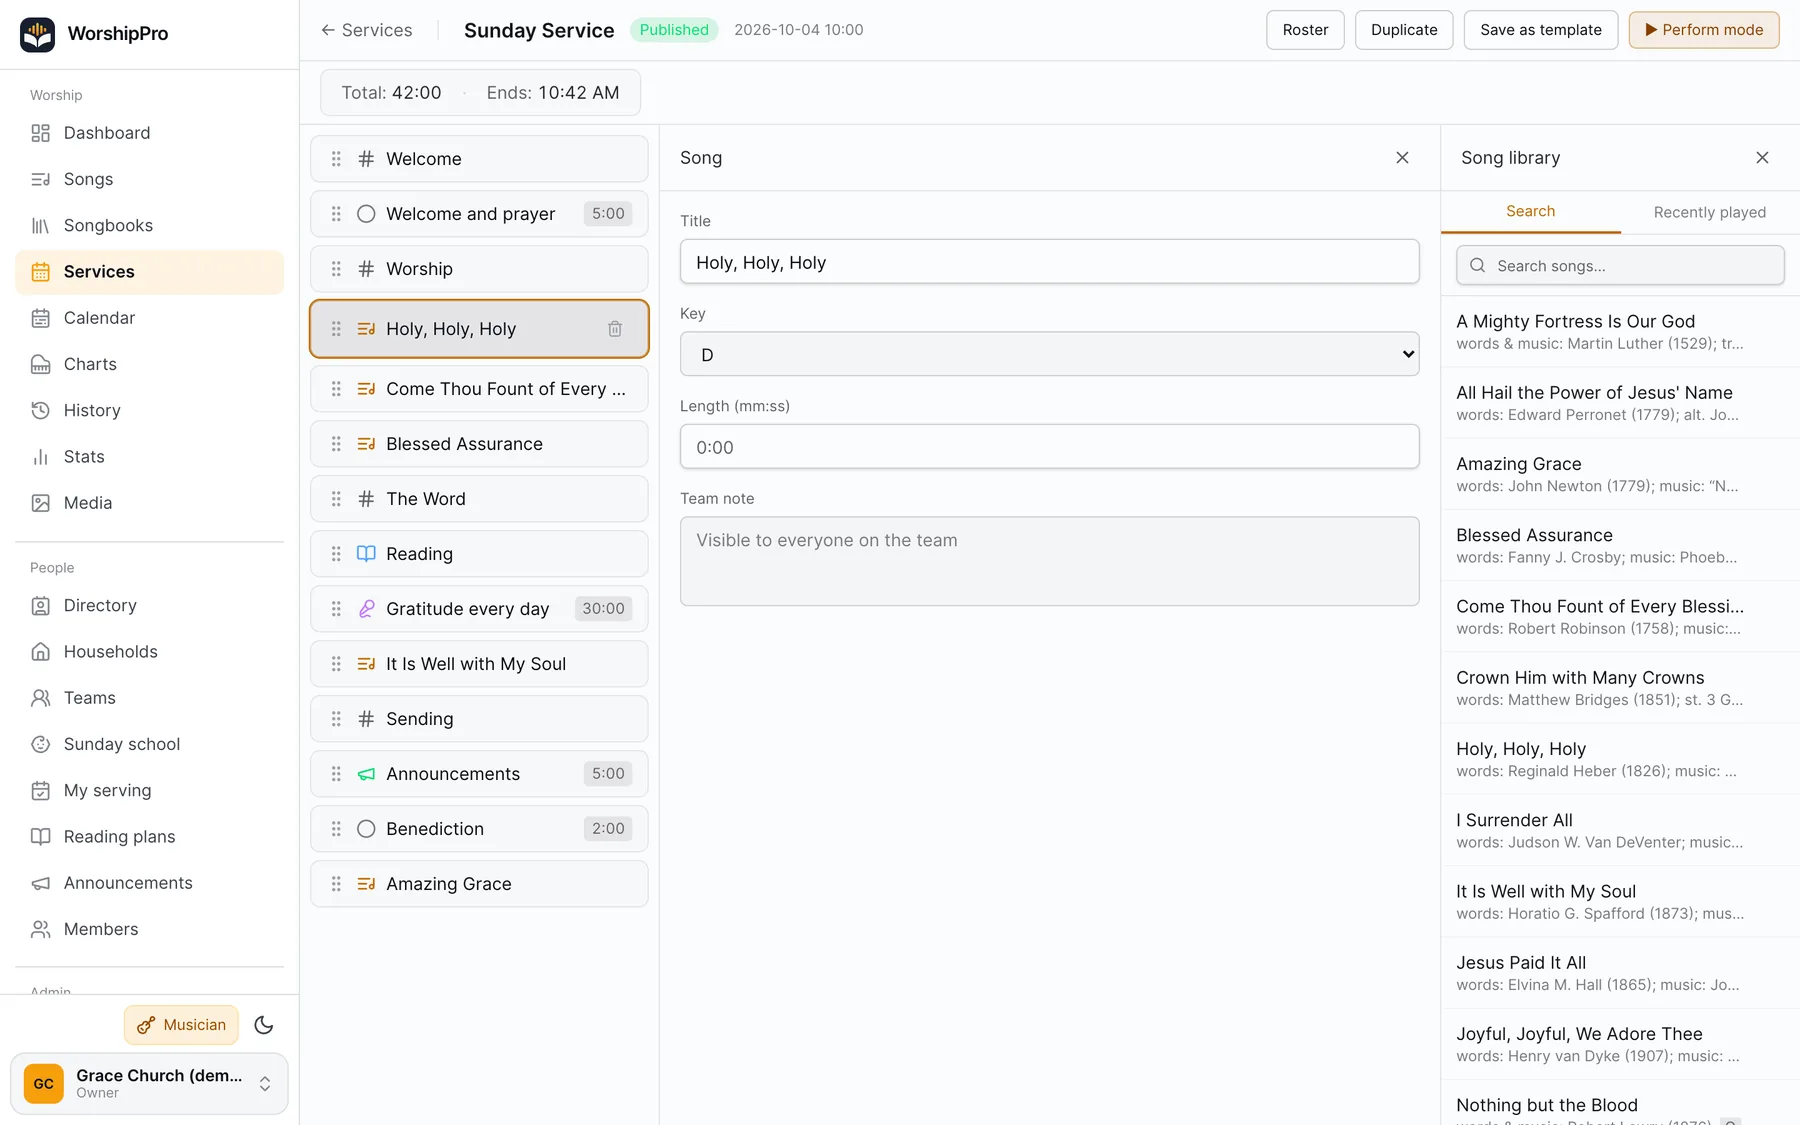This screenshot has width=1800, height=1125.
Task: Choose All Hail the Power of Jesus' Name
Action: [x=1620, y=403]
